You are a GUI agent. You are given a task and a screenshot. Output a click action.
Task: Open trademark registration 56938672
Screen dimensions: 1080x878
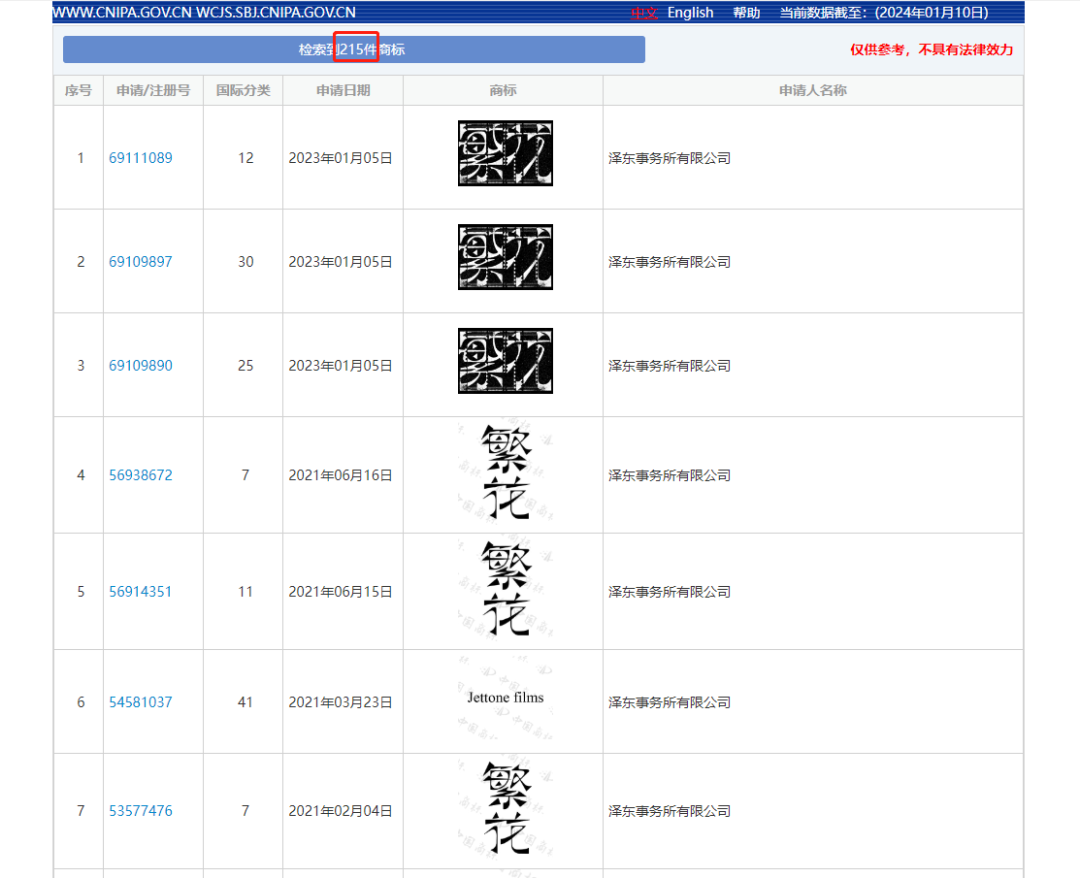coord(141,475)
